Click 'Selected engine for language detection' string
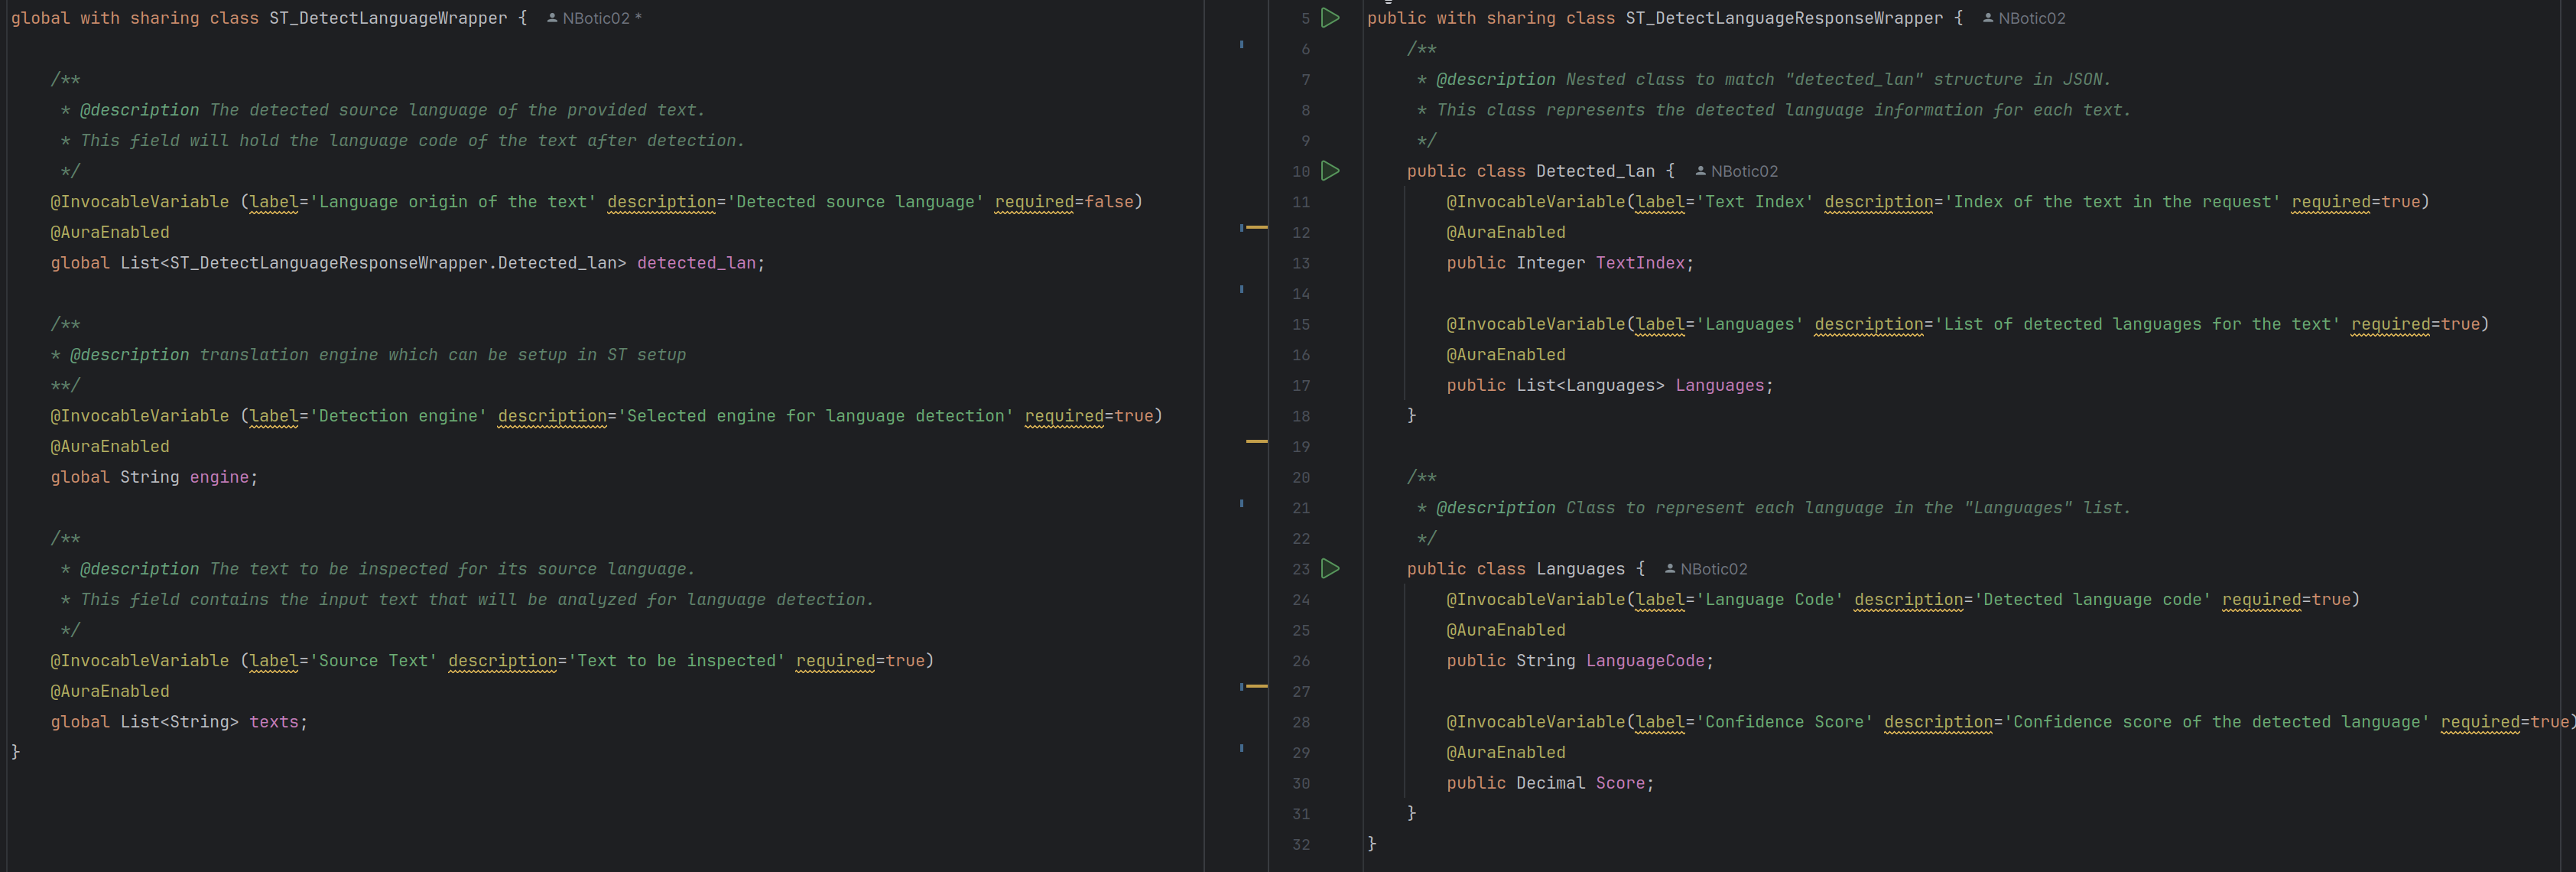The width and height of the screenshot is (2576, 872). 816,416
